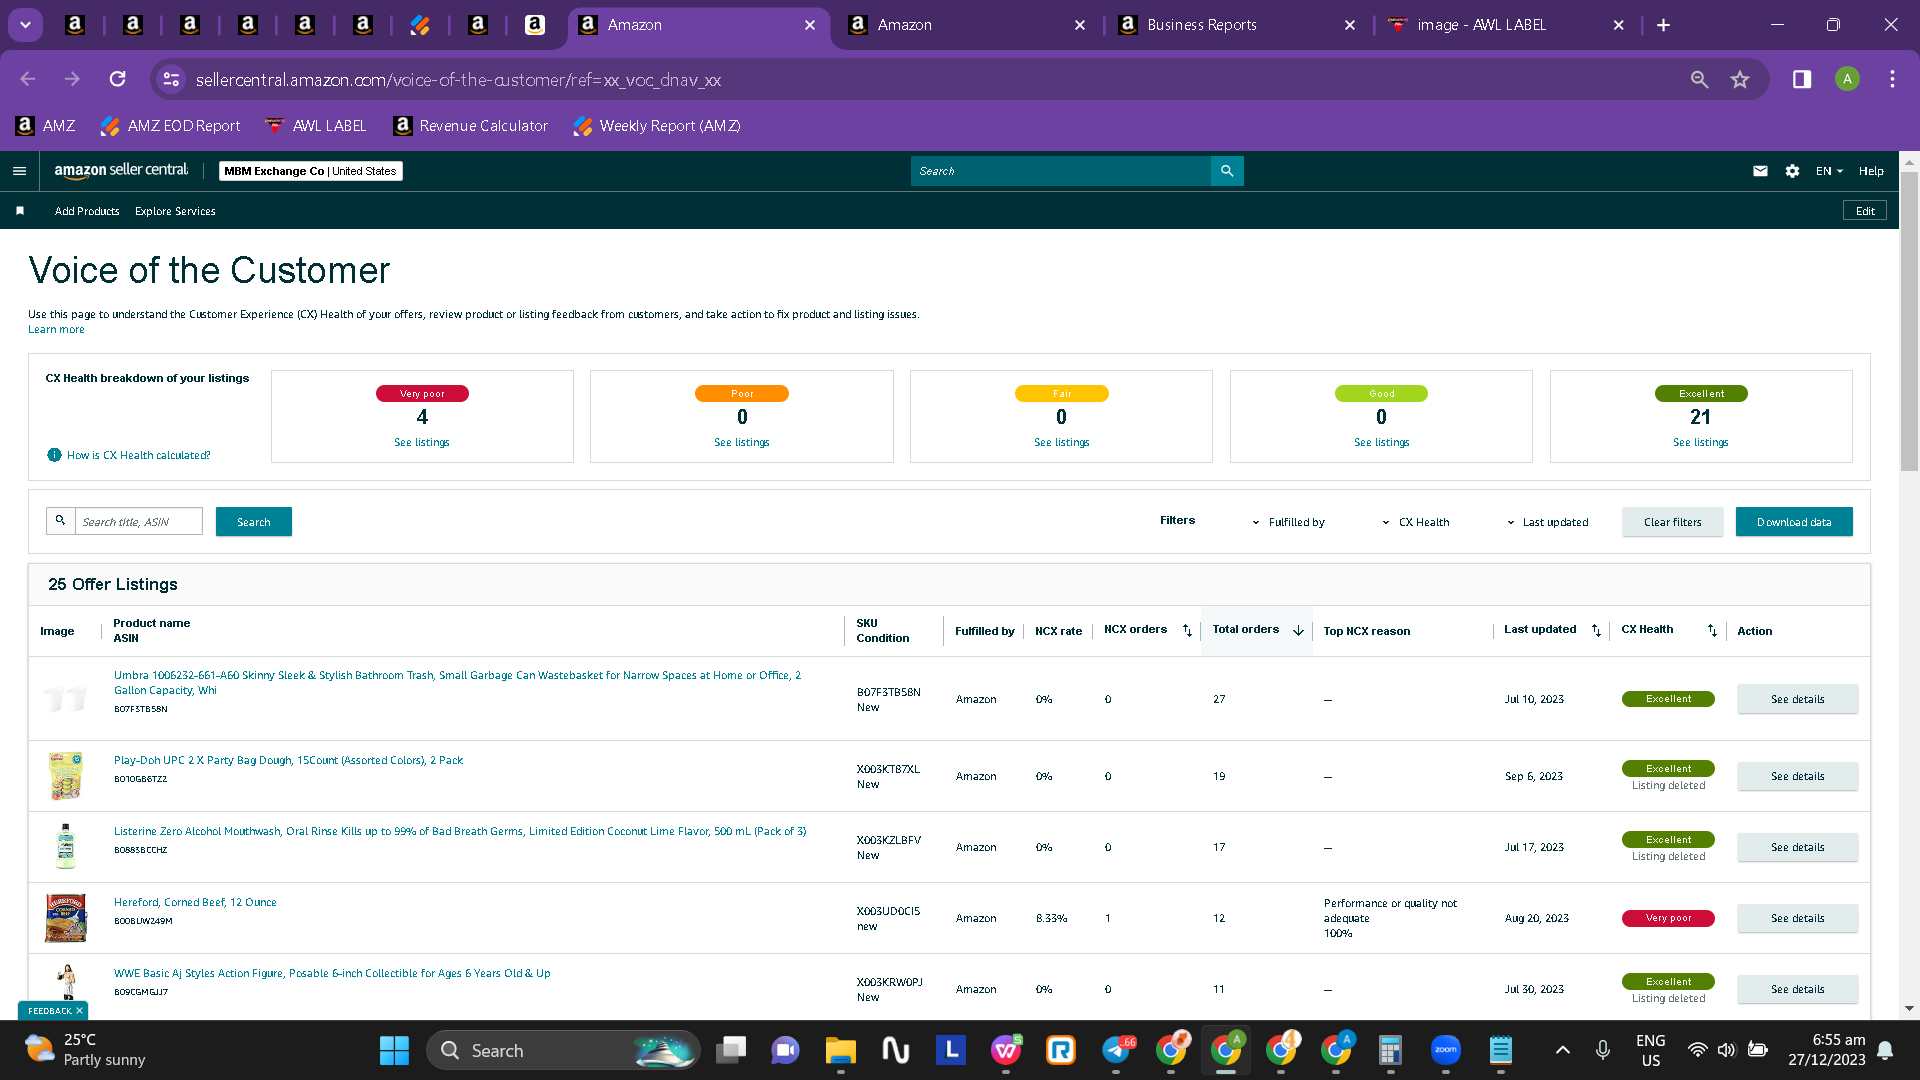Sort by Total orders down arrow
The width and height of the screenshot is (1920, 1080).
point(1298,630)
